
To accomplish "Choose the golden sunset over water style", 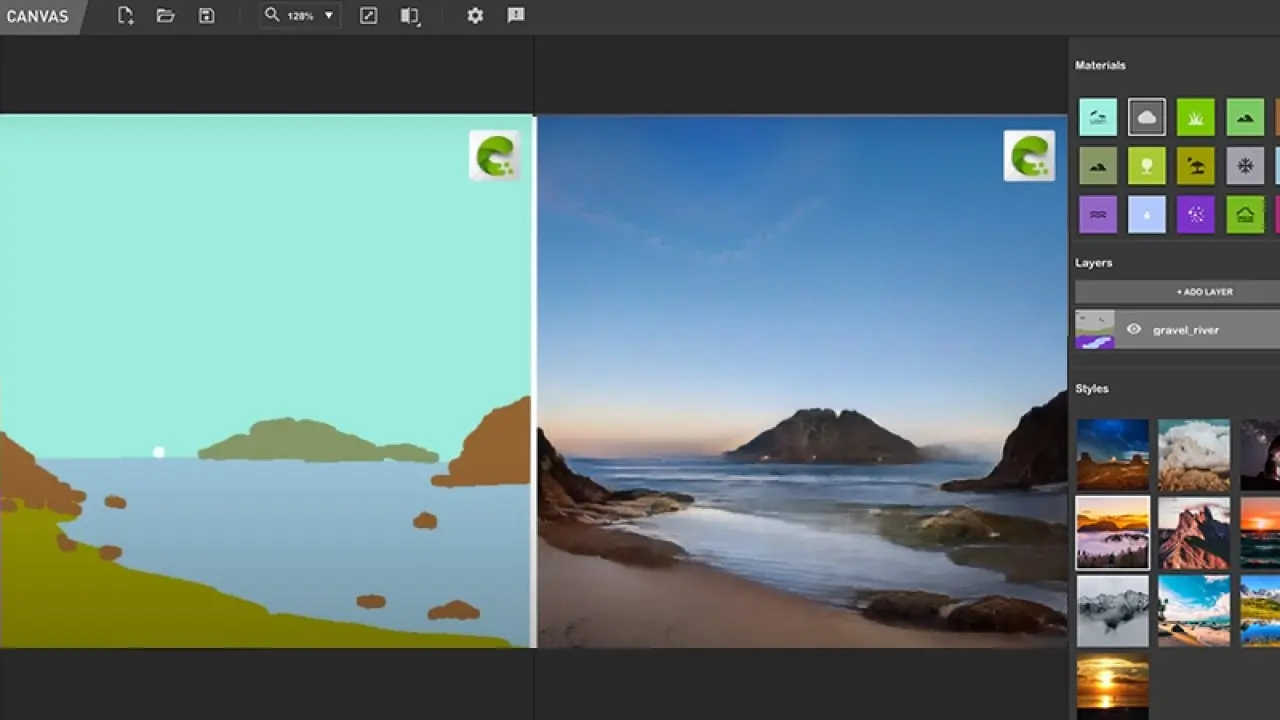I will [1113, 684].
